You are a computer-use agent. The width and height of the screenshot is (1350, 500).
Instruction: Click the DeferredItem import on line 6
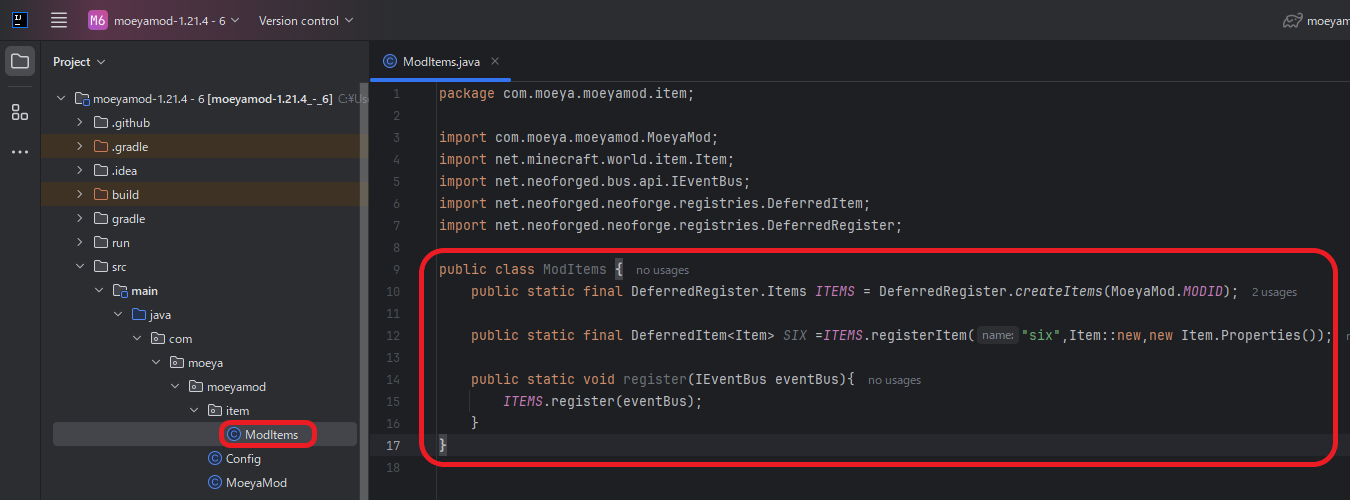pos(655,203)
